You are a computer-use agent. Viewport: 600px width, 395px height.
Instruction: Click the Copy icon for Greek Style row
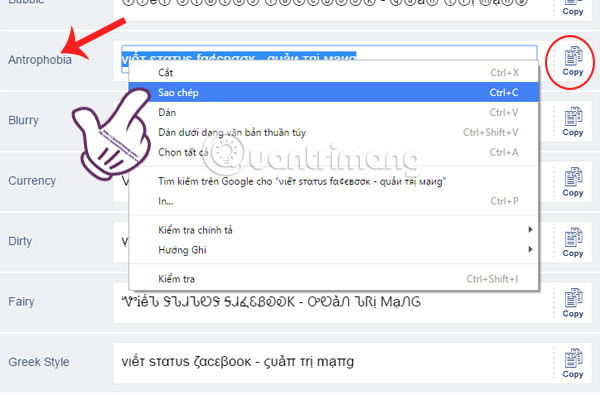coord(573,364)
